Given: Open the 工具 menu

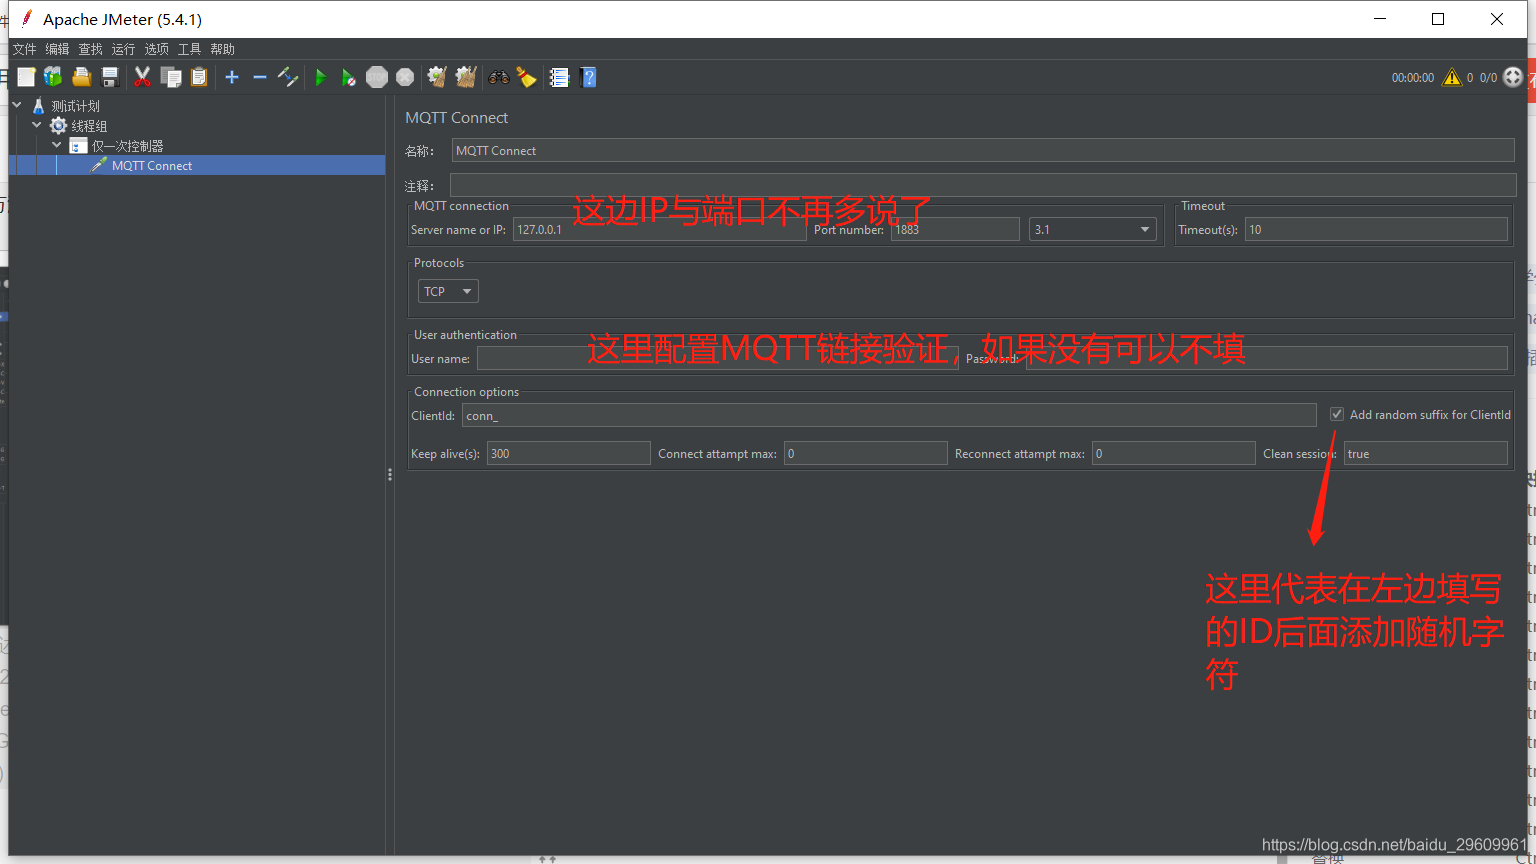Looking at the screenshot, I should pyautogui.click(x=189, y=48).
